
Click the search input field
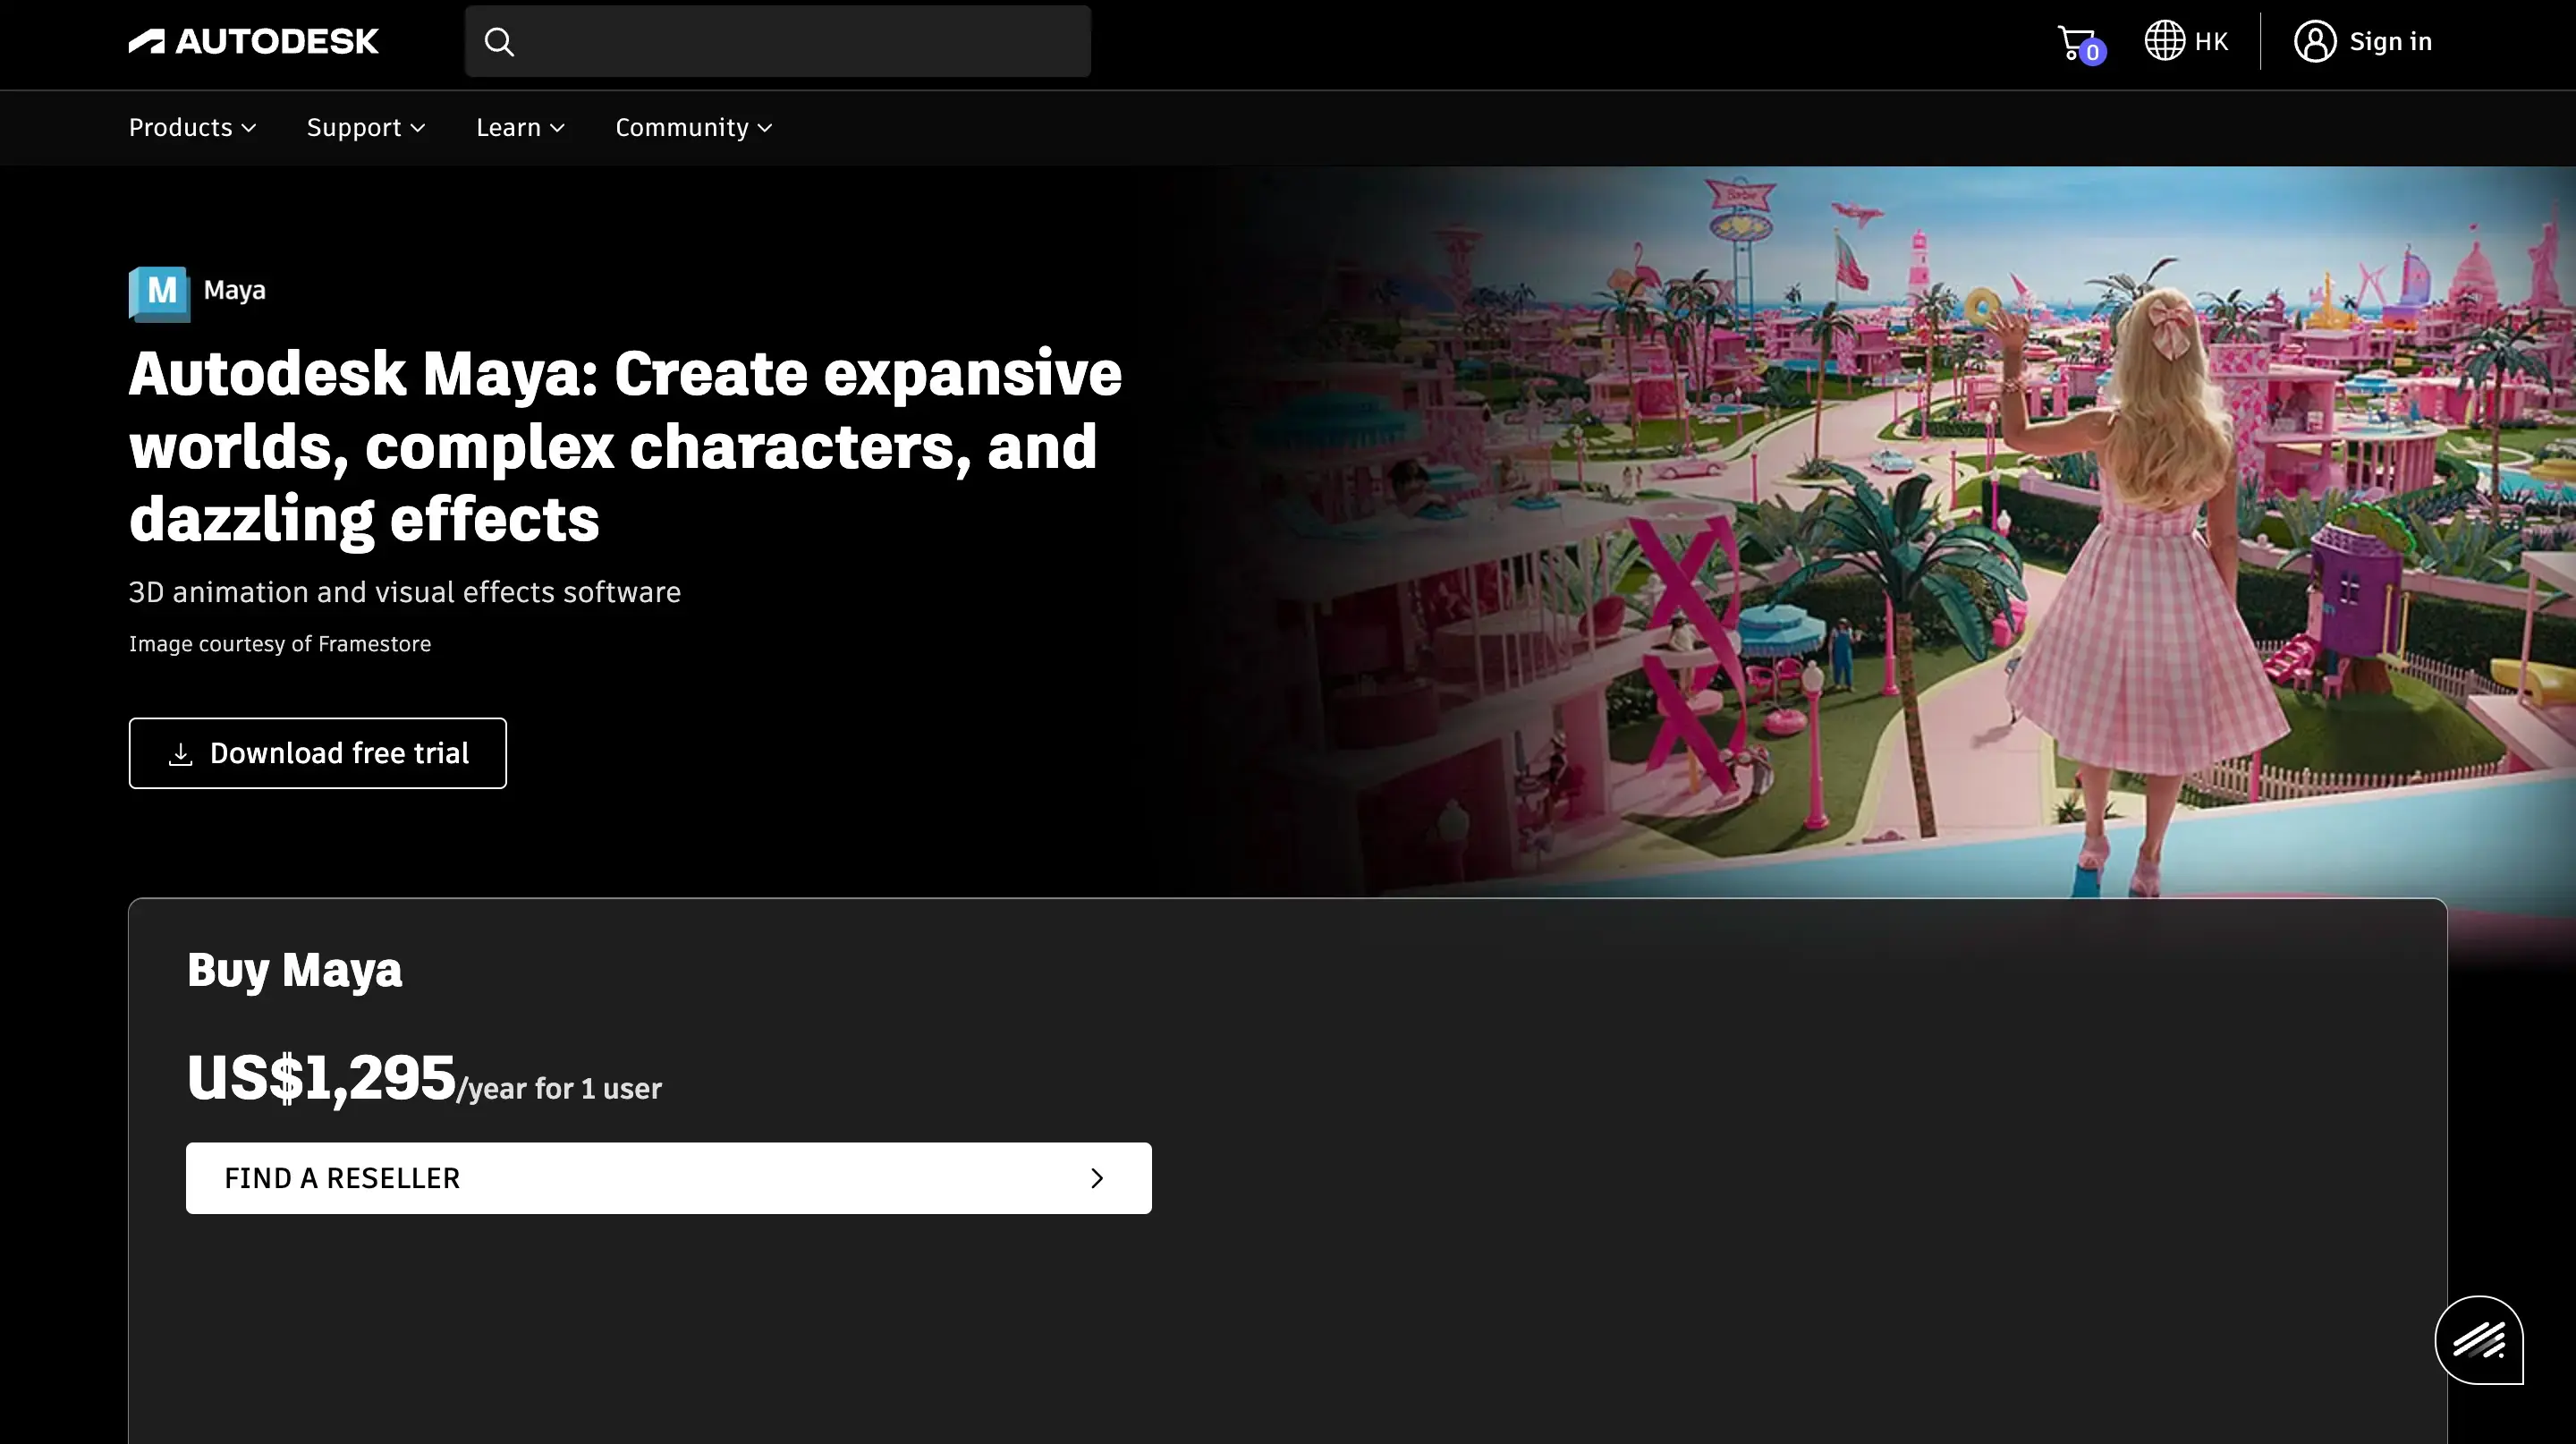click(778, 41)
